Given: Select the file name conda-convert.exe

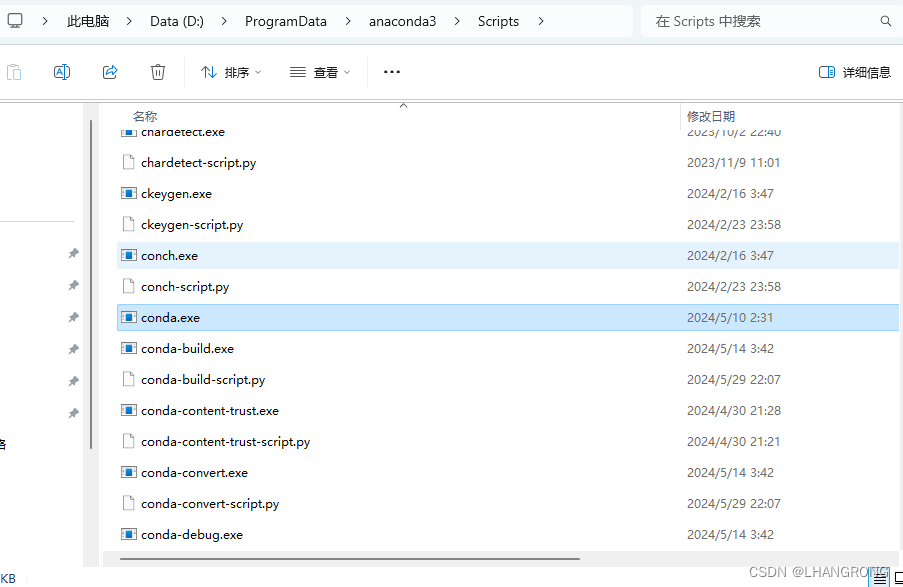Looking at the screenshot, I should [x=194, y=473].
